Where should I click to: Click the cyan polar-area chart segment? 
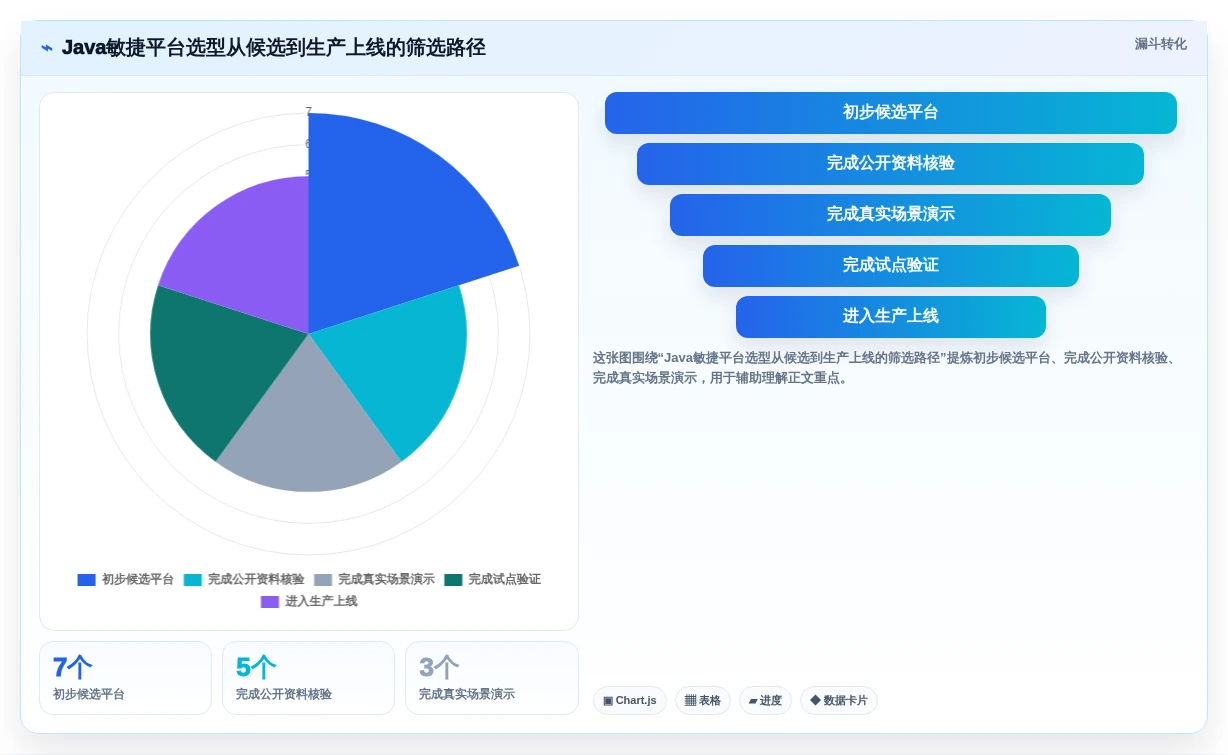click(x=400, y=365)
